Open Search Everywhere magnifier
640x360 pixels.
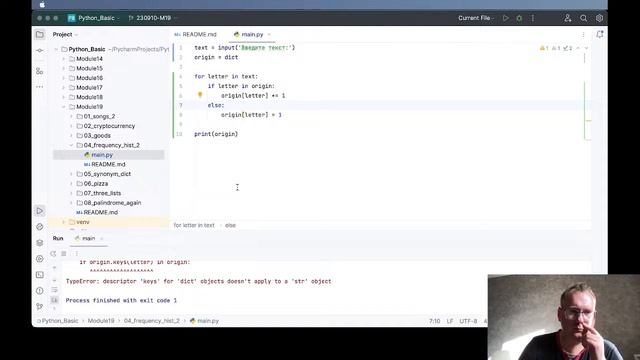click(x=584, y=18)
